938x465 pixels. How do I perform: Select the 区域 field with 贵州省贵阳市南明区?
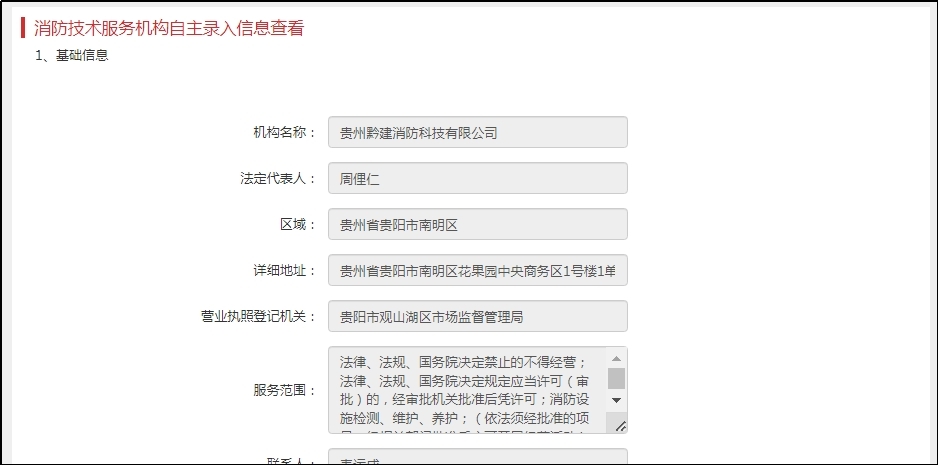[477, 224]
